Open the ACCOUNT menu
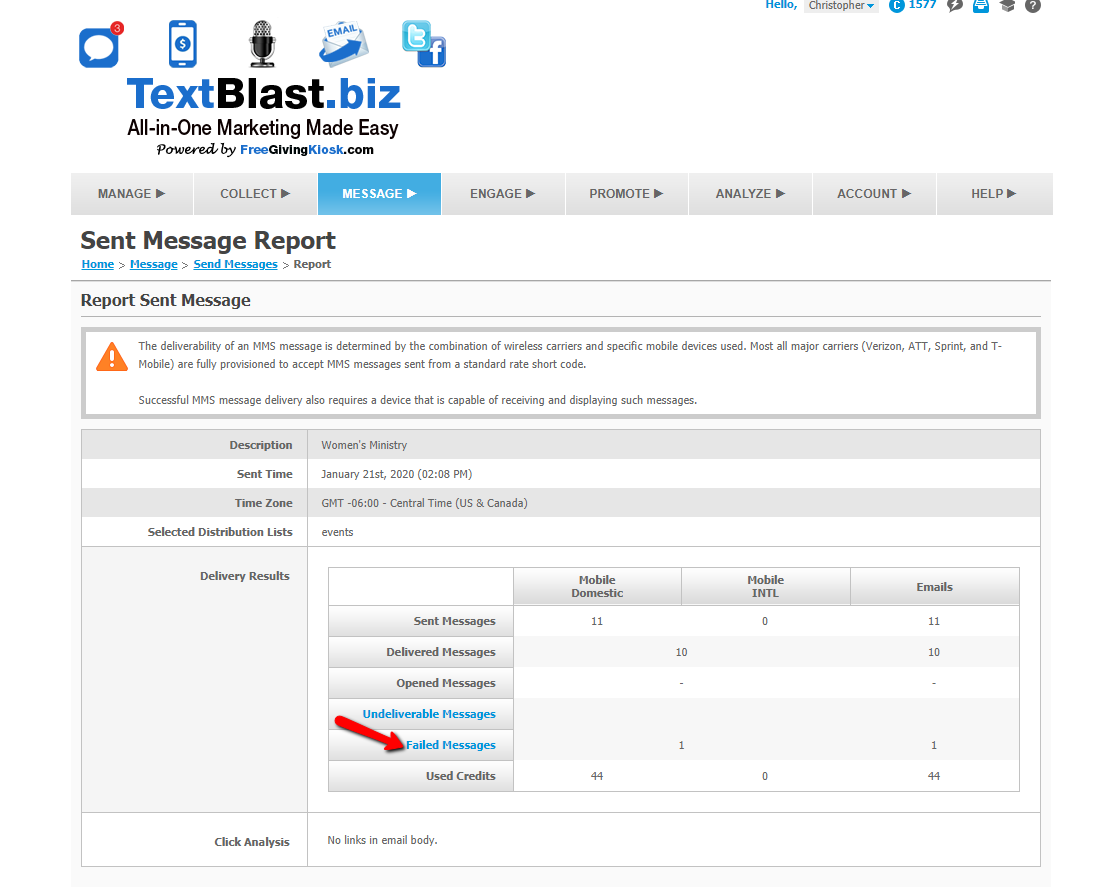 [x=874, y=194]
